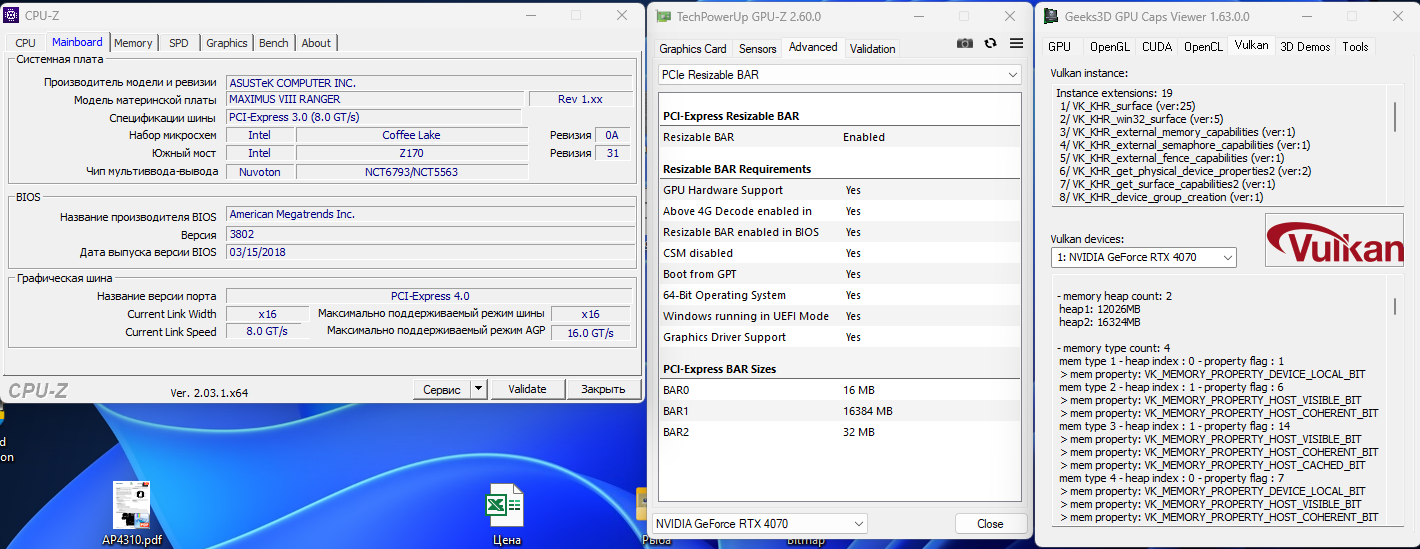Click the Current Link Speed 8.0 GT/s value
This screenshot has height=549, width=1420.
pyautogui.click(x=267, y=332)
